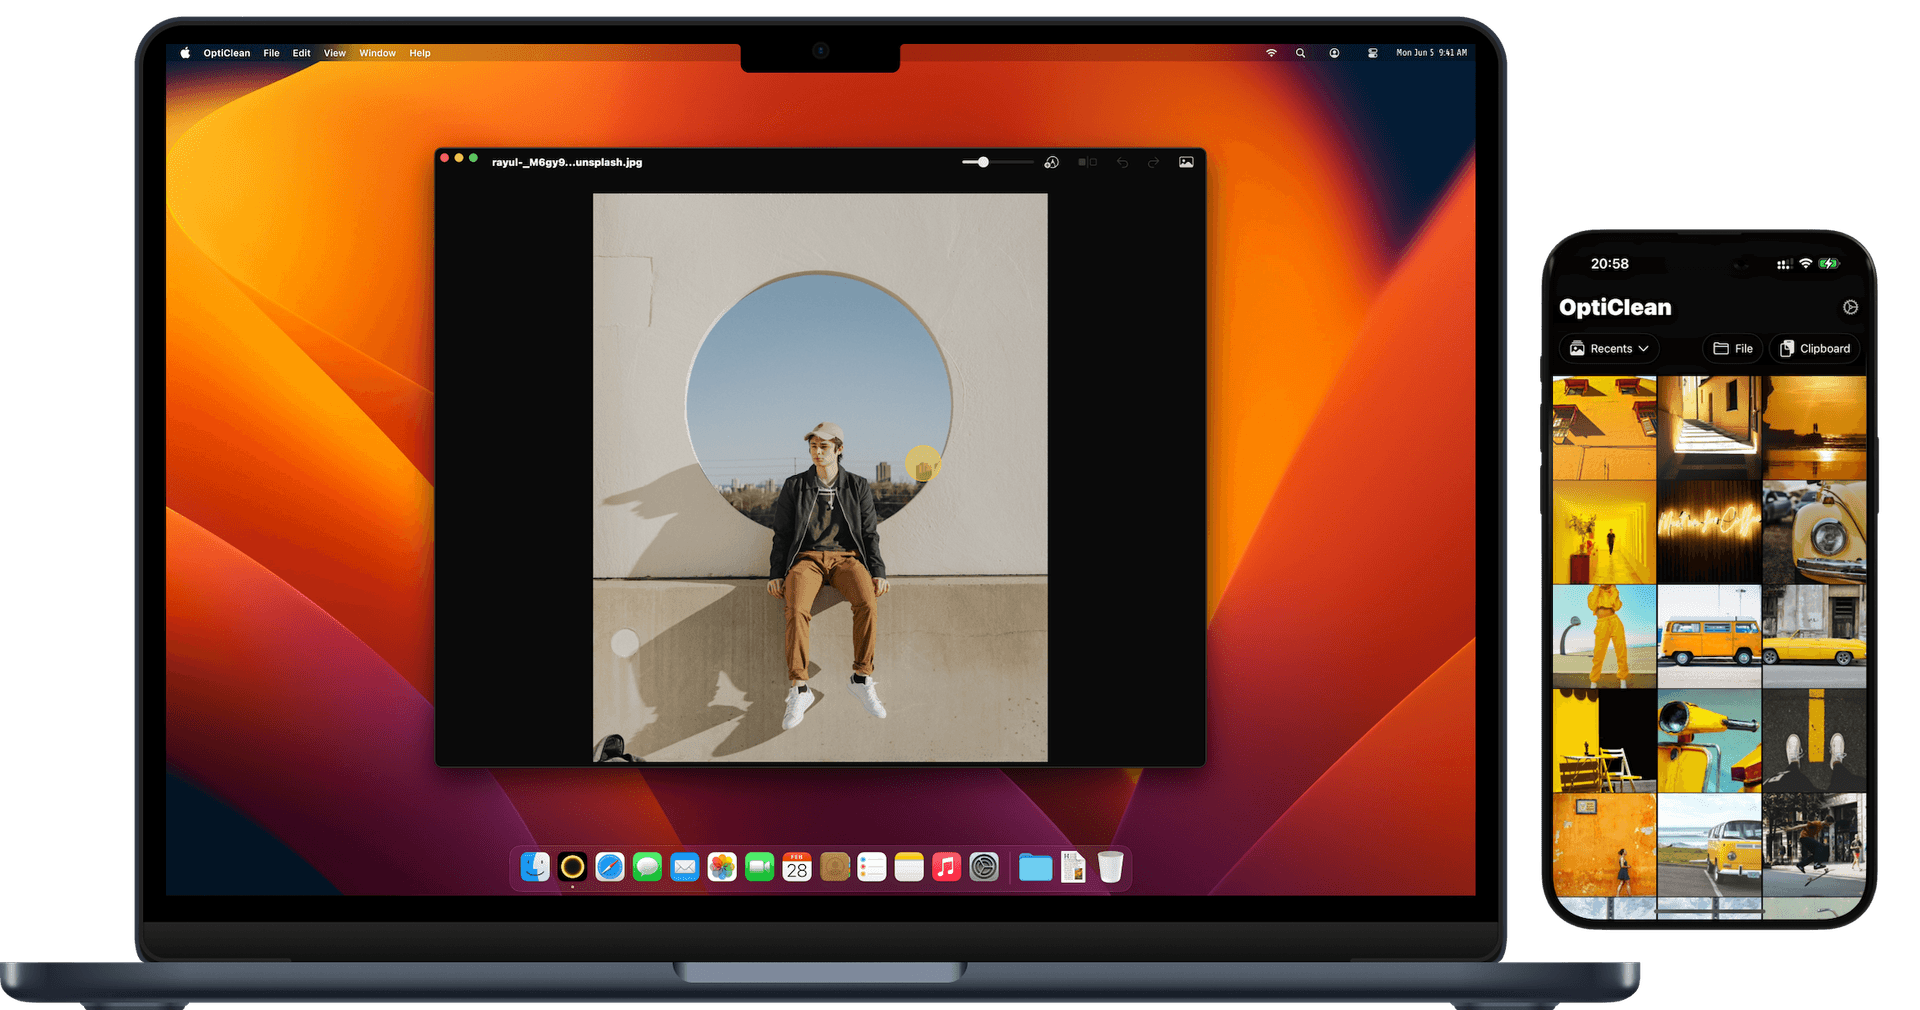Select the orange VW van thumbnail
Image resolution: width=1920 pixels, height=1010 pixels.
[1709, 636]
